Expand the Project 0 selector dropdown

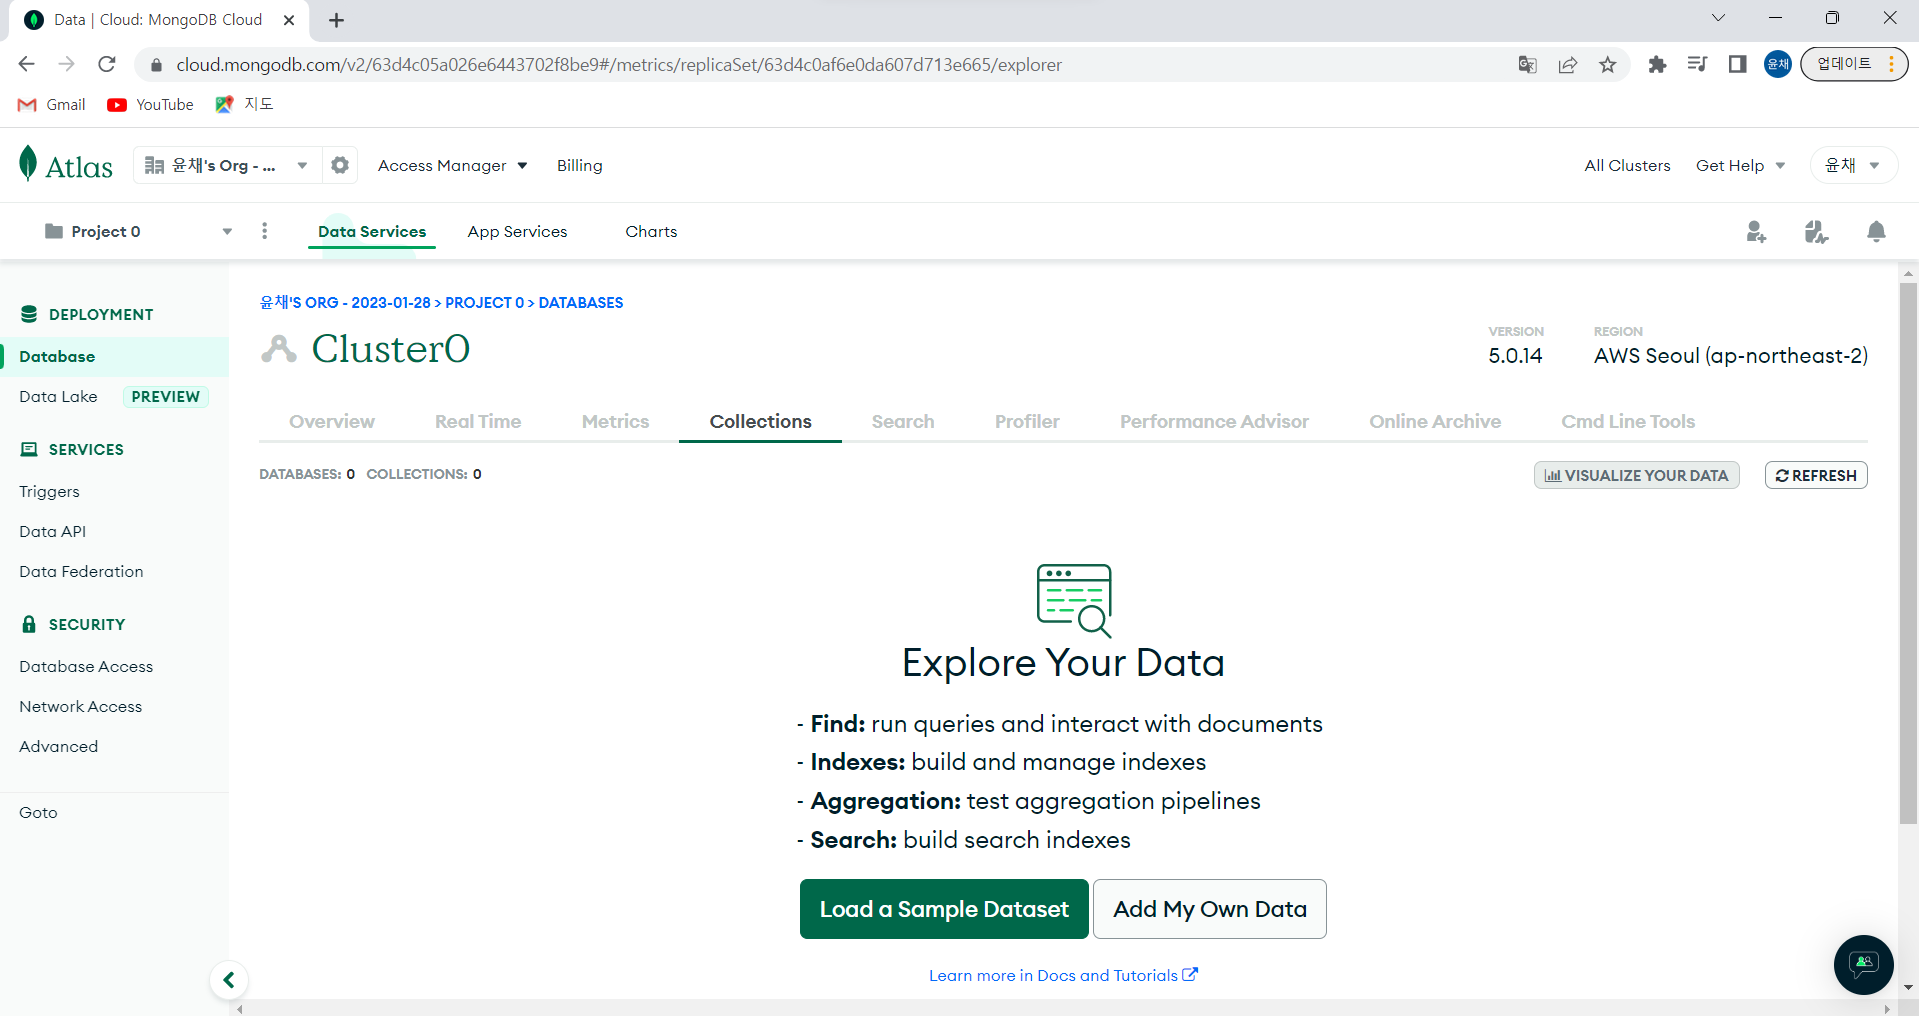[x=138, y=232]
